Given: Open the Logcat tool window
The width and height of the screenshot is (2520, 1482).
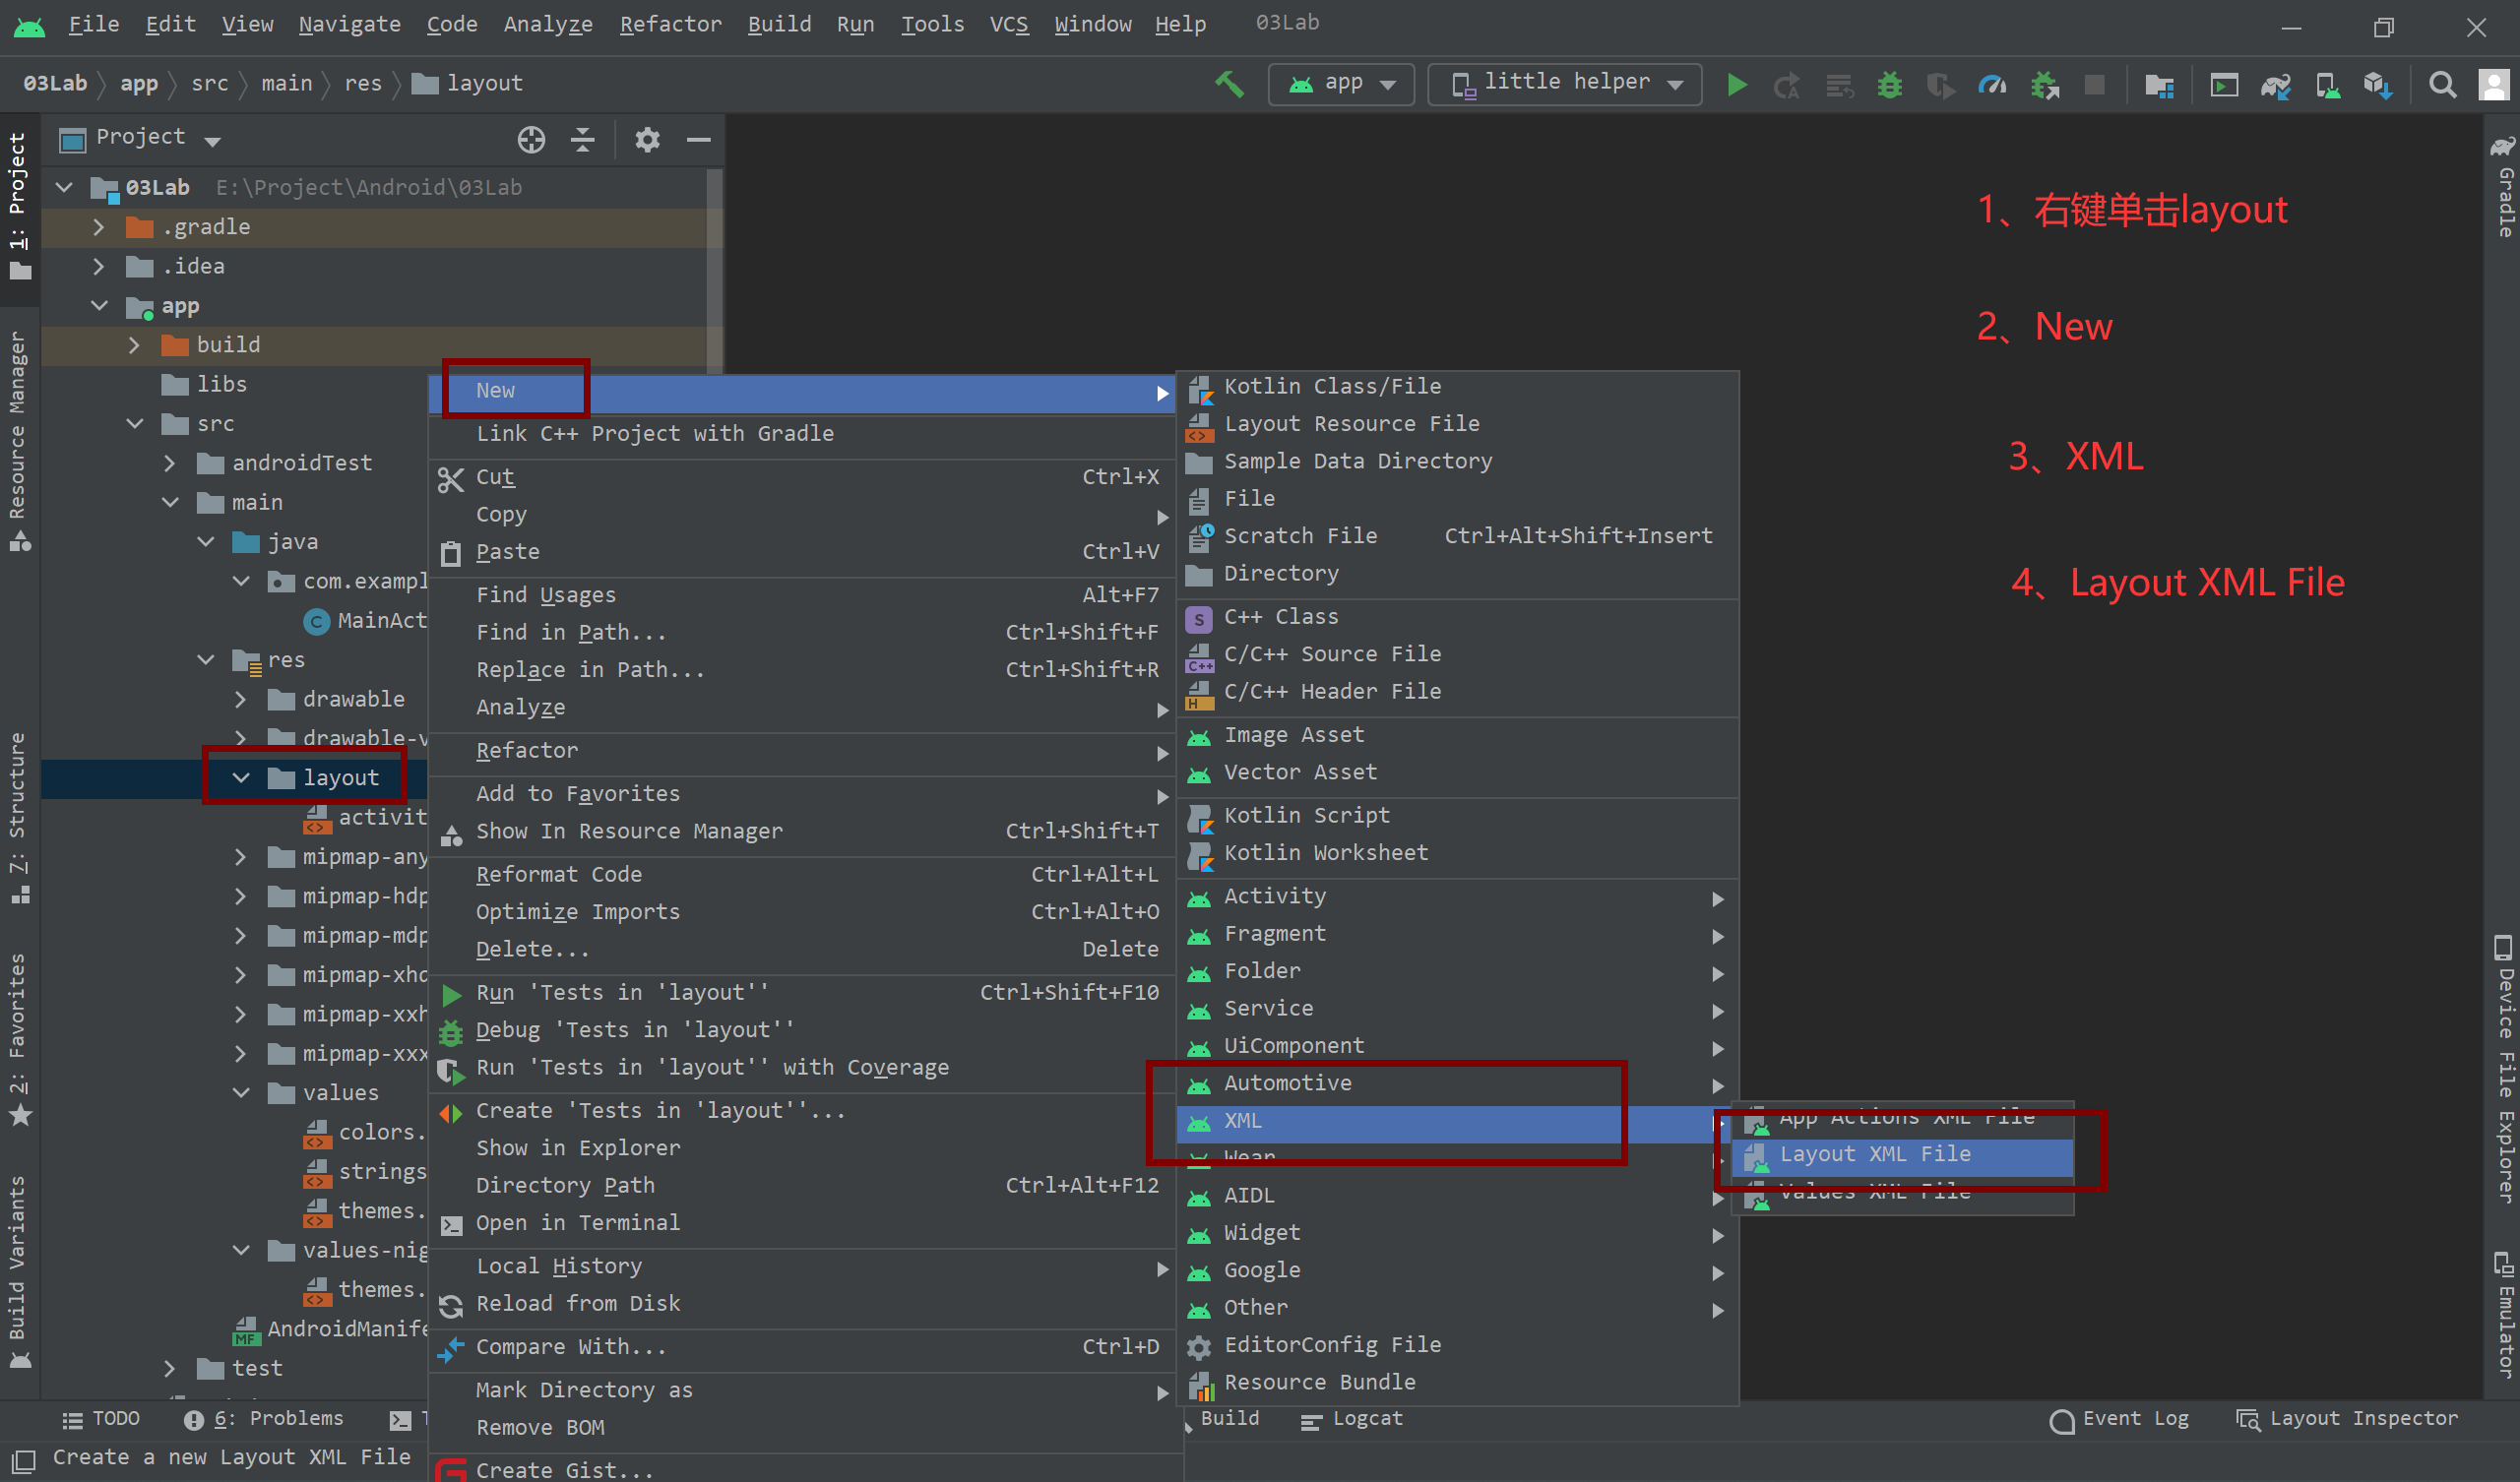Looking at the screenshot, I should 1352,1419.
